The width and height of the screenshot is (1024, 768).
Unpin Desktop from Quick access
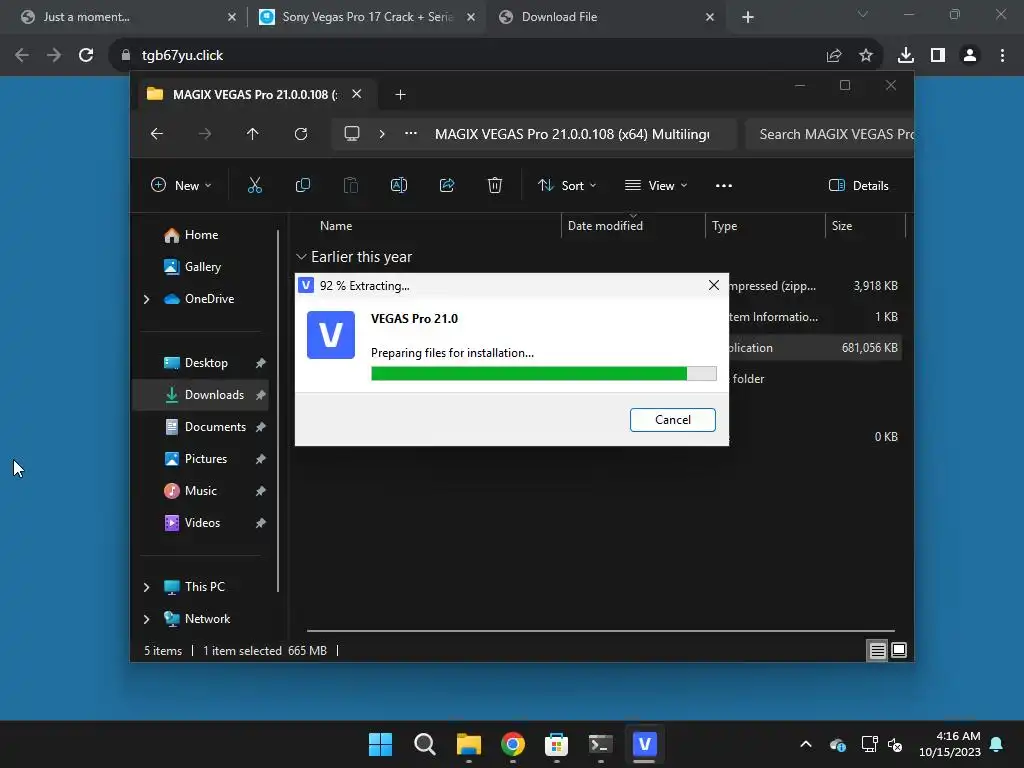tap(261, 362)
